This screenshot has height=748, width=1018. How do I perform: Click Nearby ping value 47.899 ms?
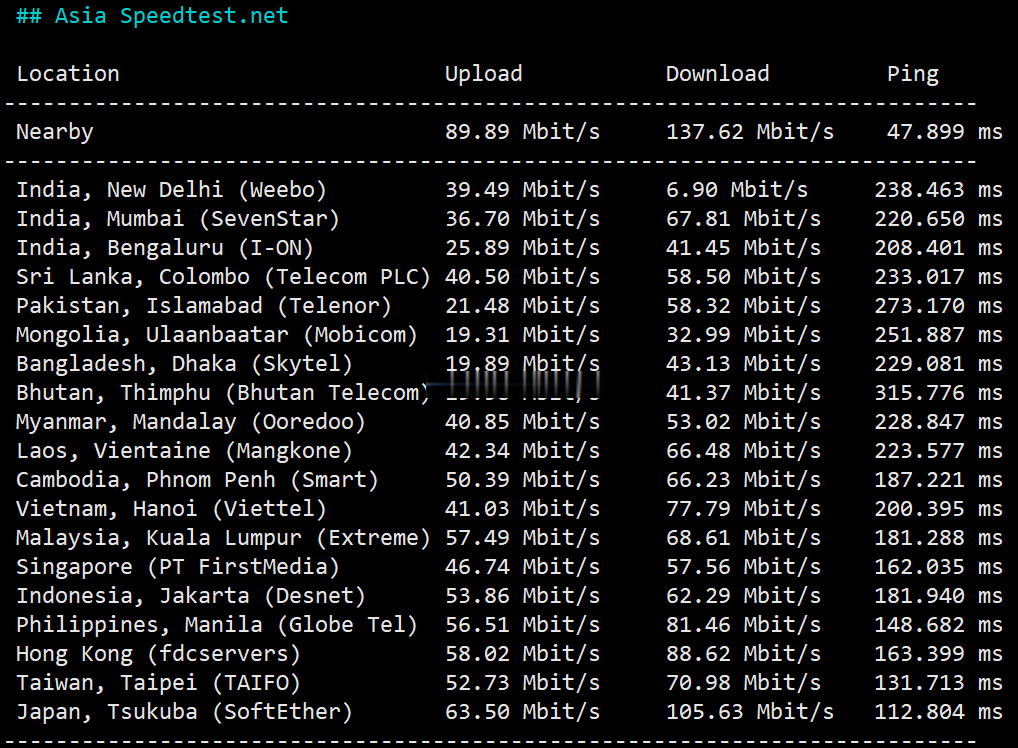945,132
